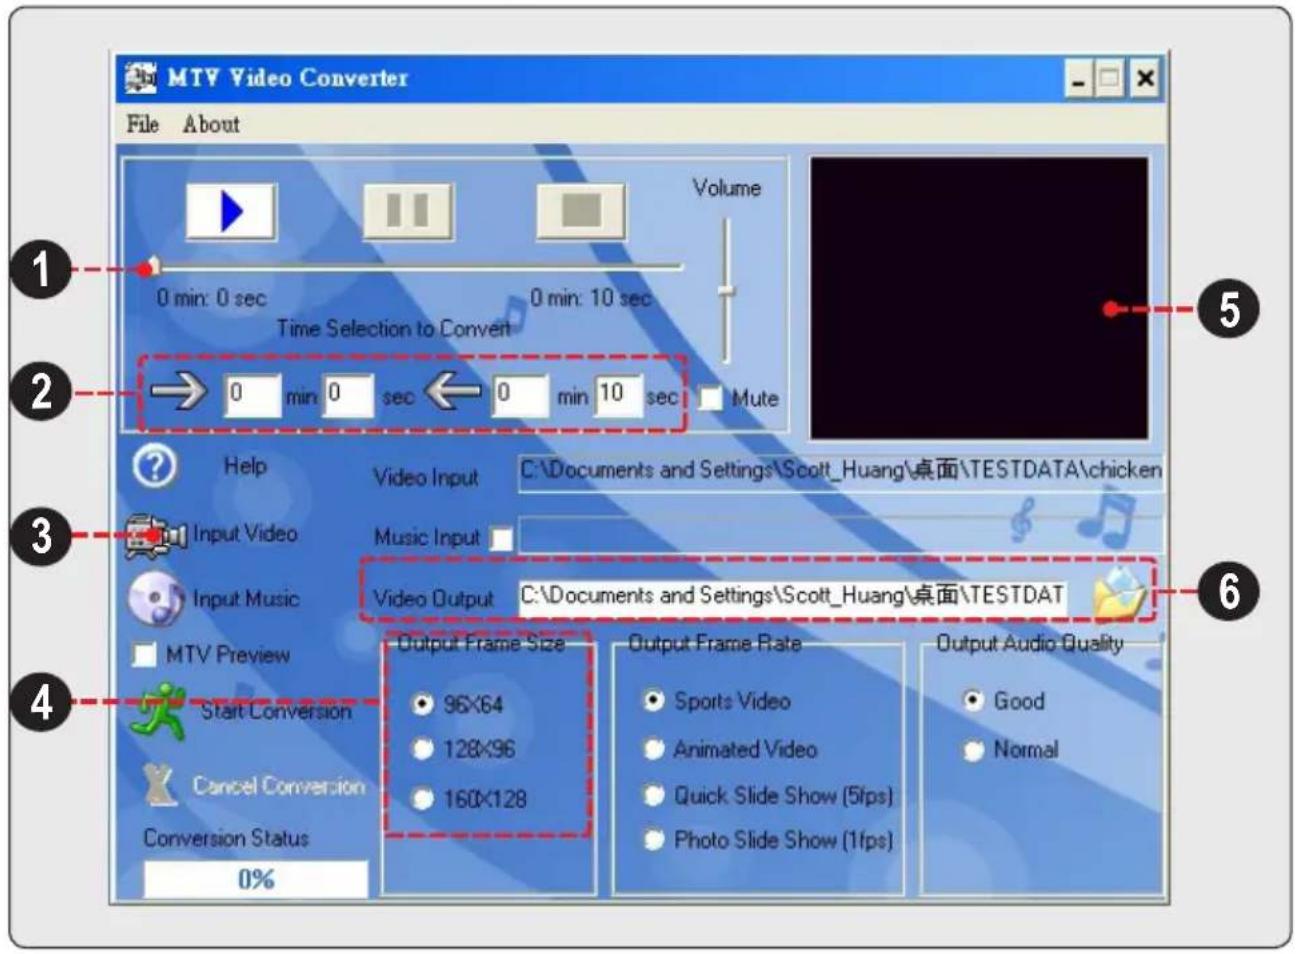1298x954 pixels.
Task: Click the "Output Audio Quality" group title
Action: click(x=1029, y=644)
